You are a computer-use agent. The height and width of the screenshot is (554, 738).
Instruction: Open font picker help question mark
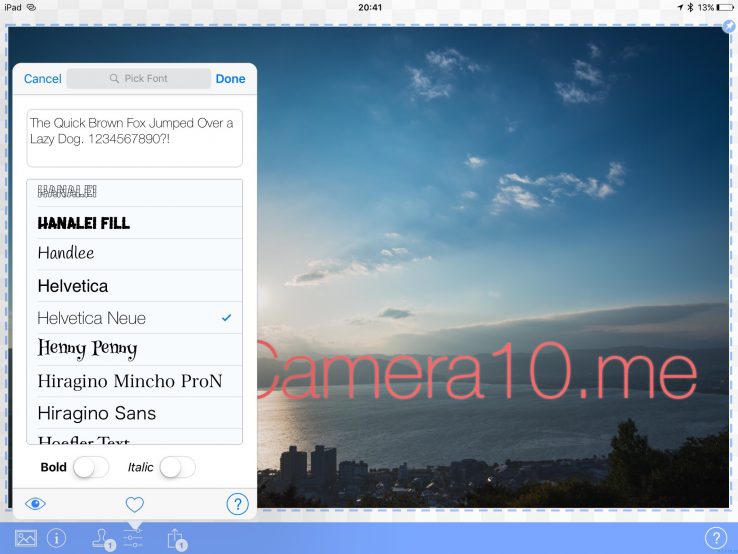237,504
